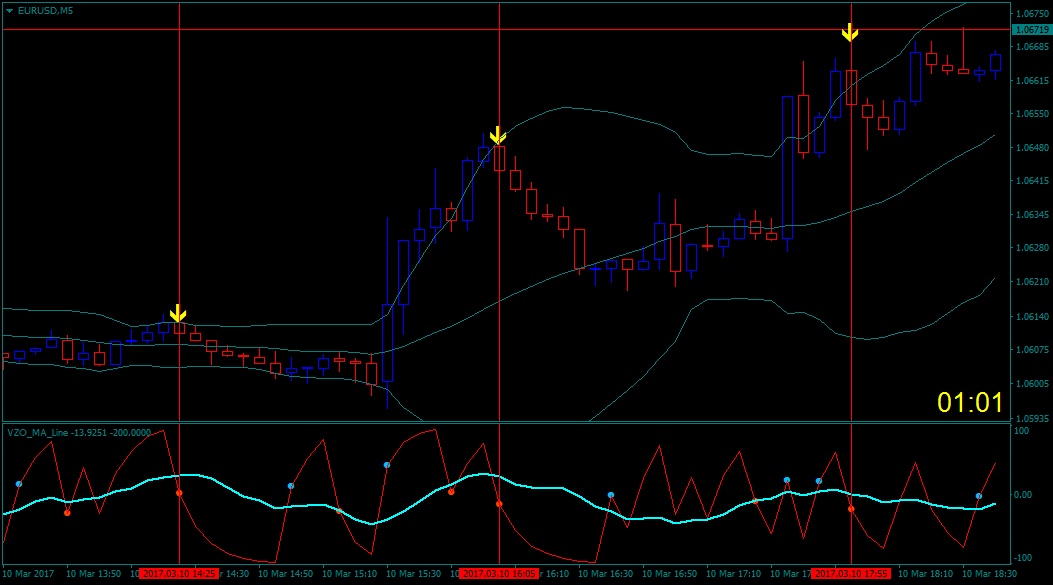
Task: Select the red dot on the 17:55 indicator line
Action: [x=851, y=509]
